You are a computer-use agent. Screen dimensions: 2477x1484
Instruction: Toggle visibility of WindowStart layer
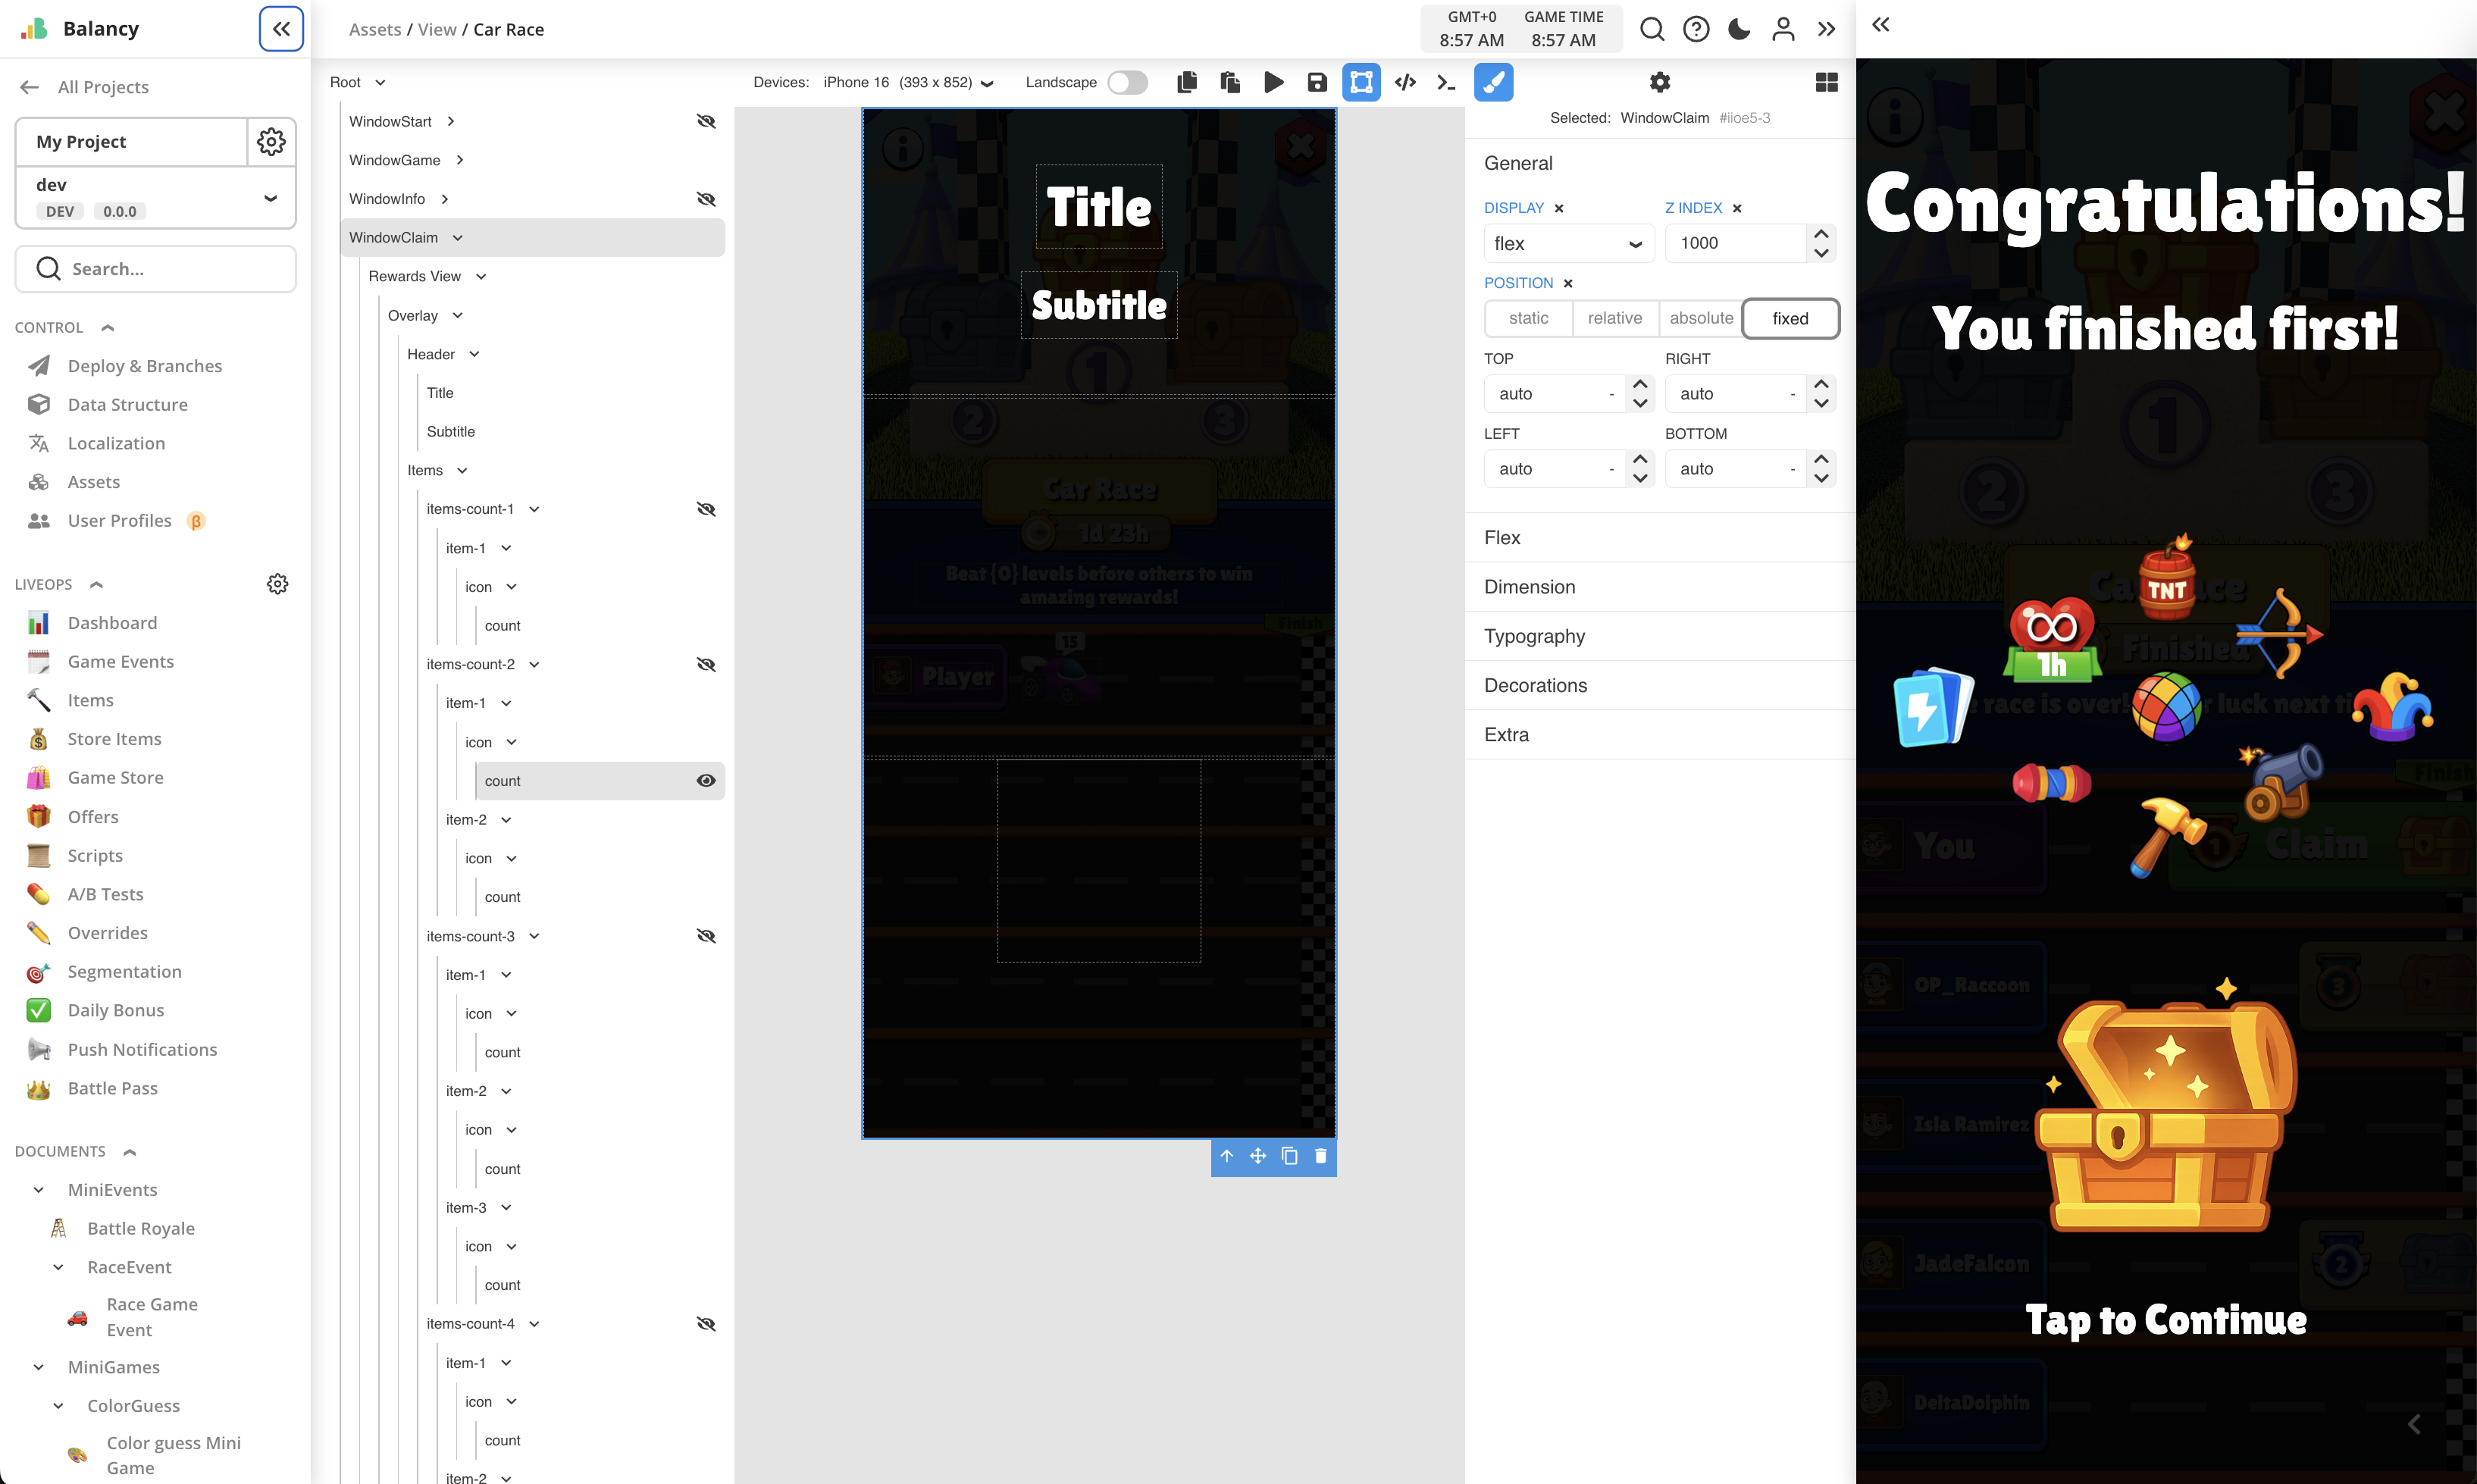pos(706,121)
